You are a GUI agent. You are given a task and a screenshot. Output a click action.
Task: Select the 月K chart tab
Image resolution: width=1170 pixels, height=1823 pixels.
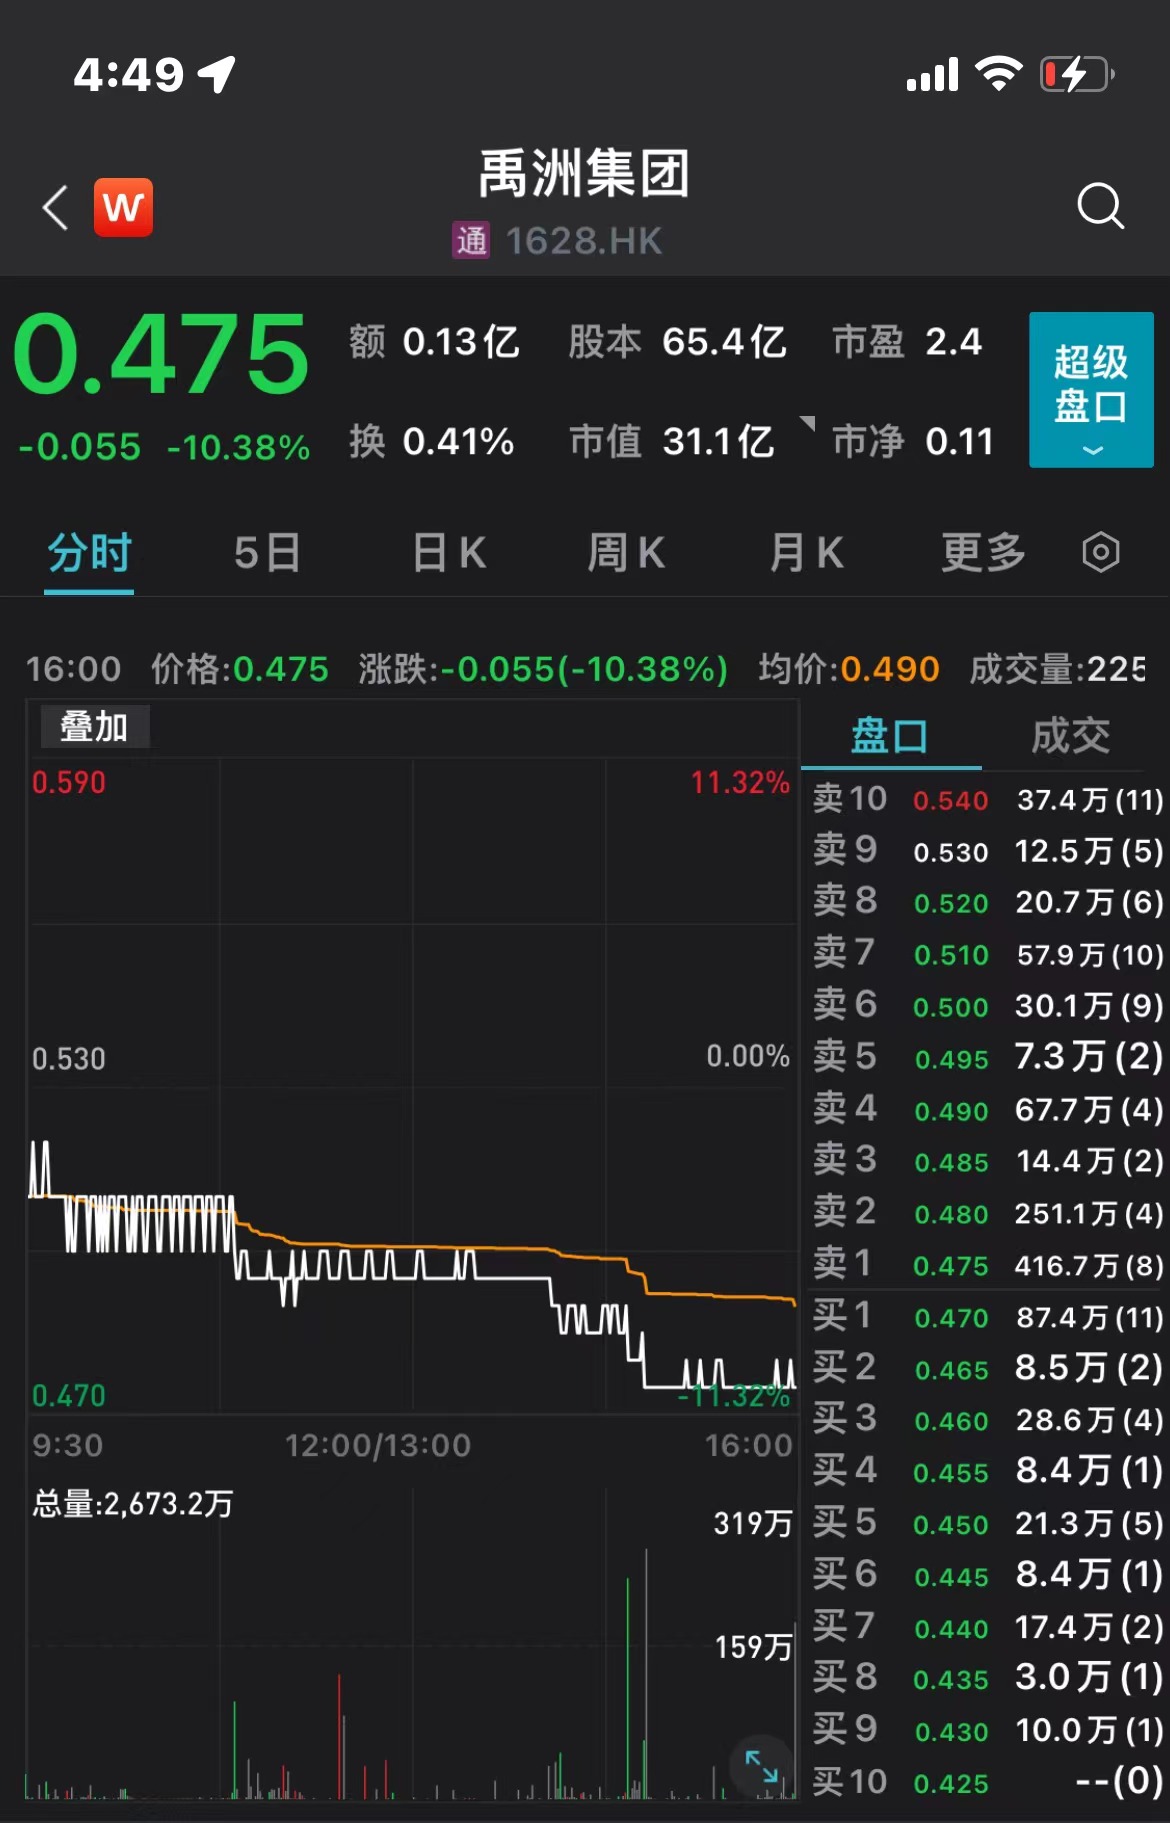point(806,552)
